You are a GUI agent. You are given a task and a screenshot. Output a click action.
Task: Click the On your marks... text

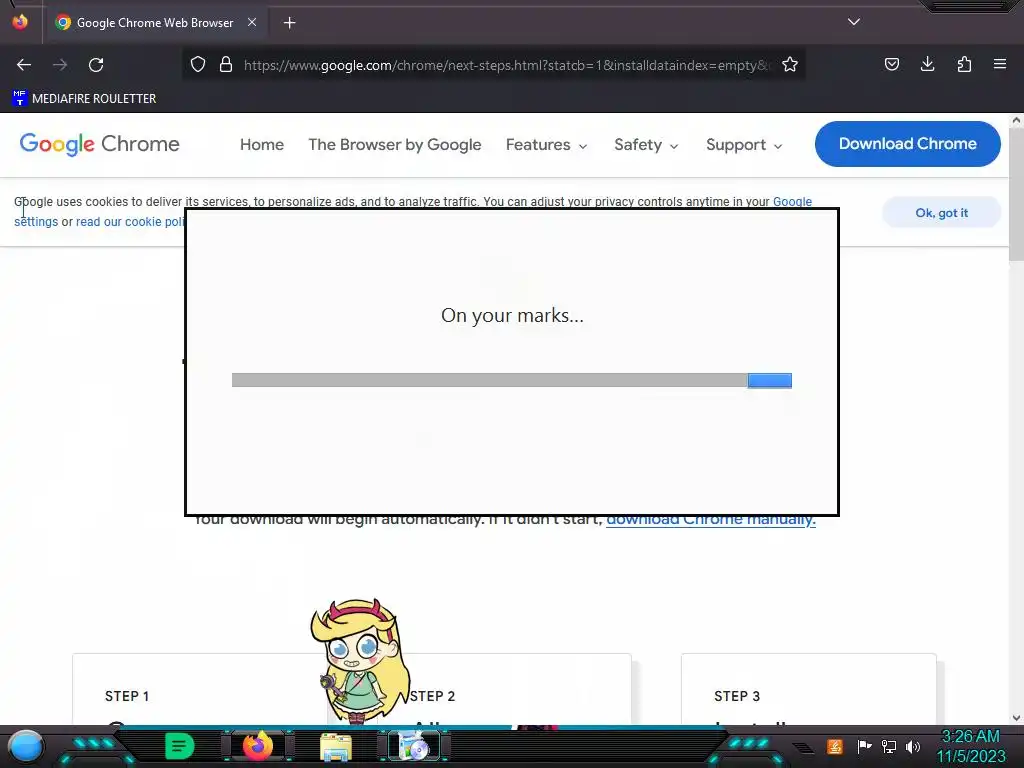[x=512, y=315]
